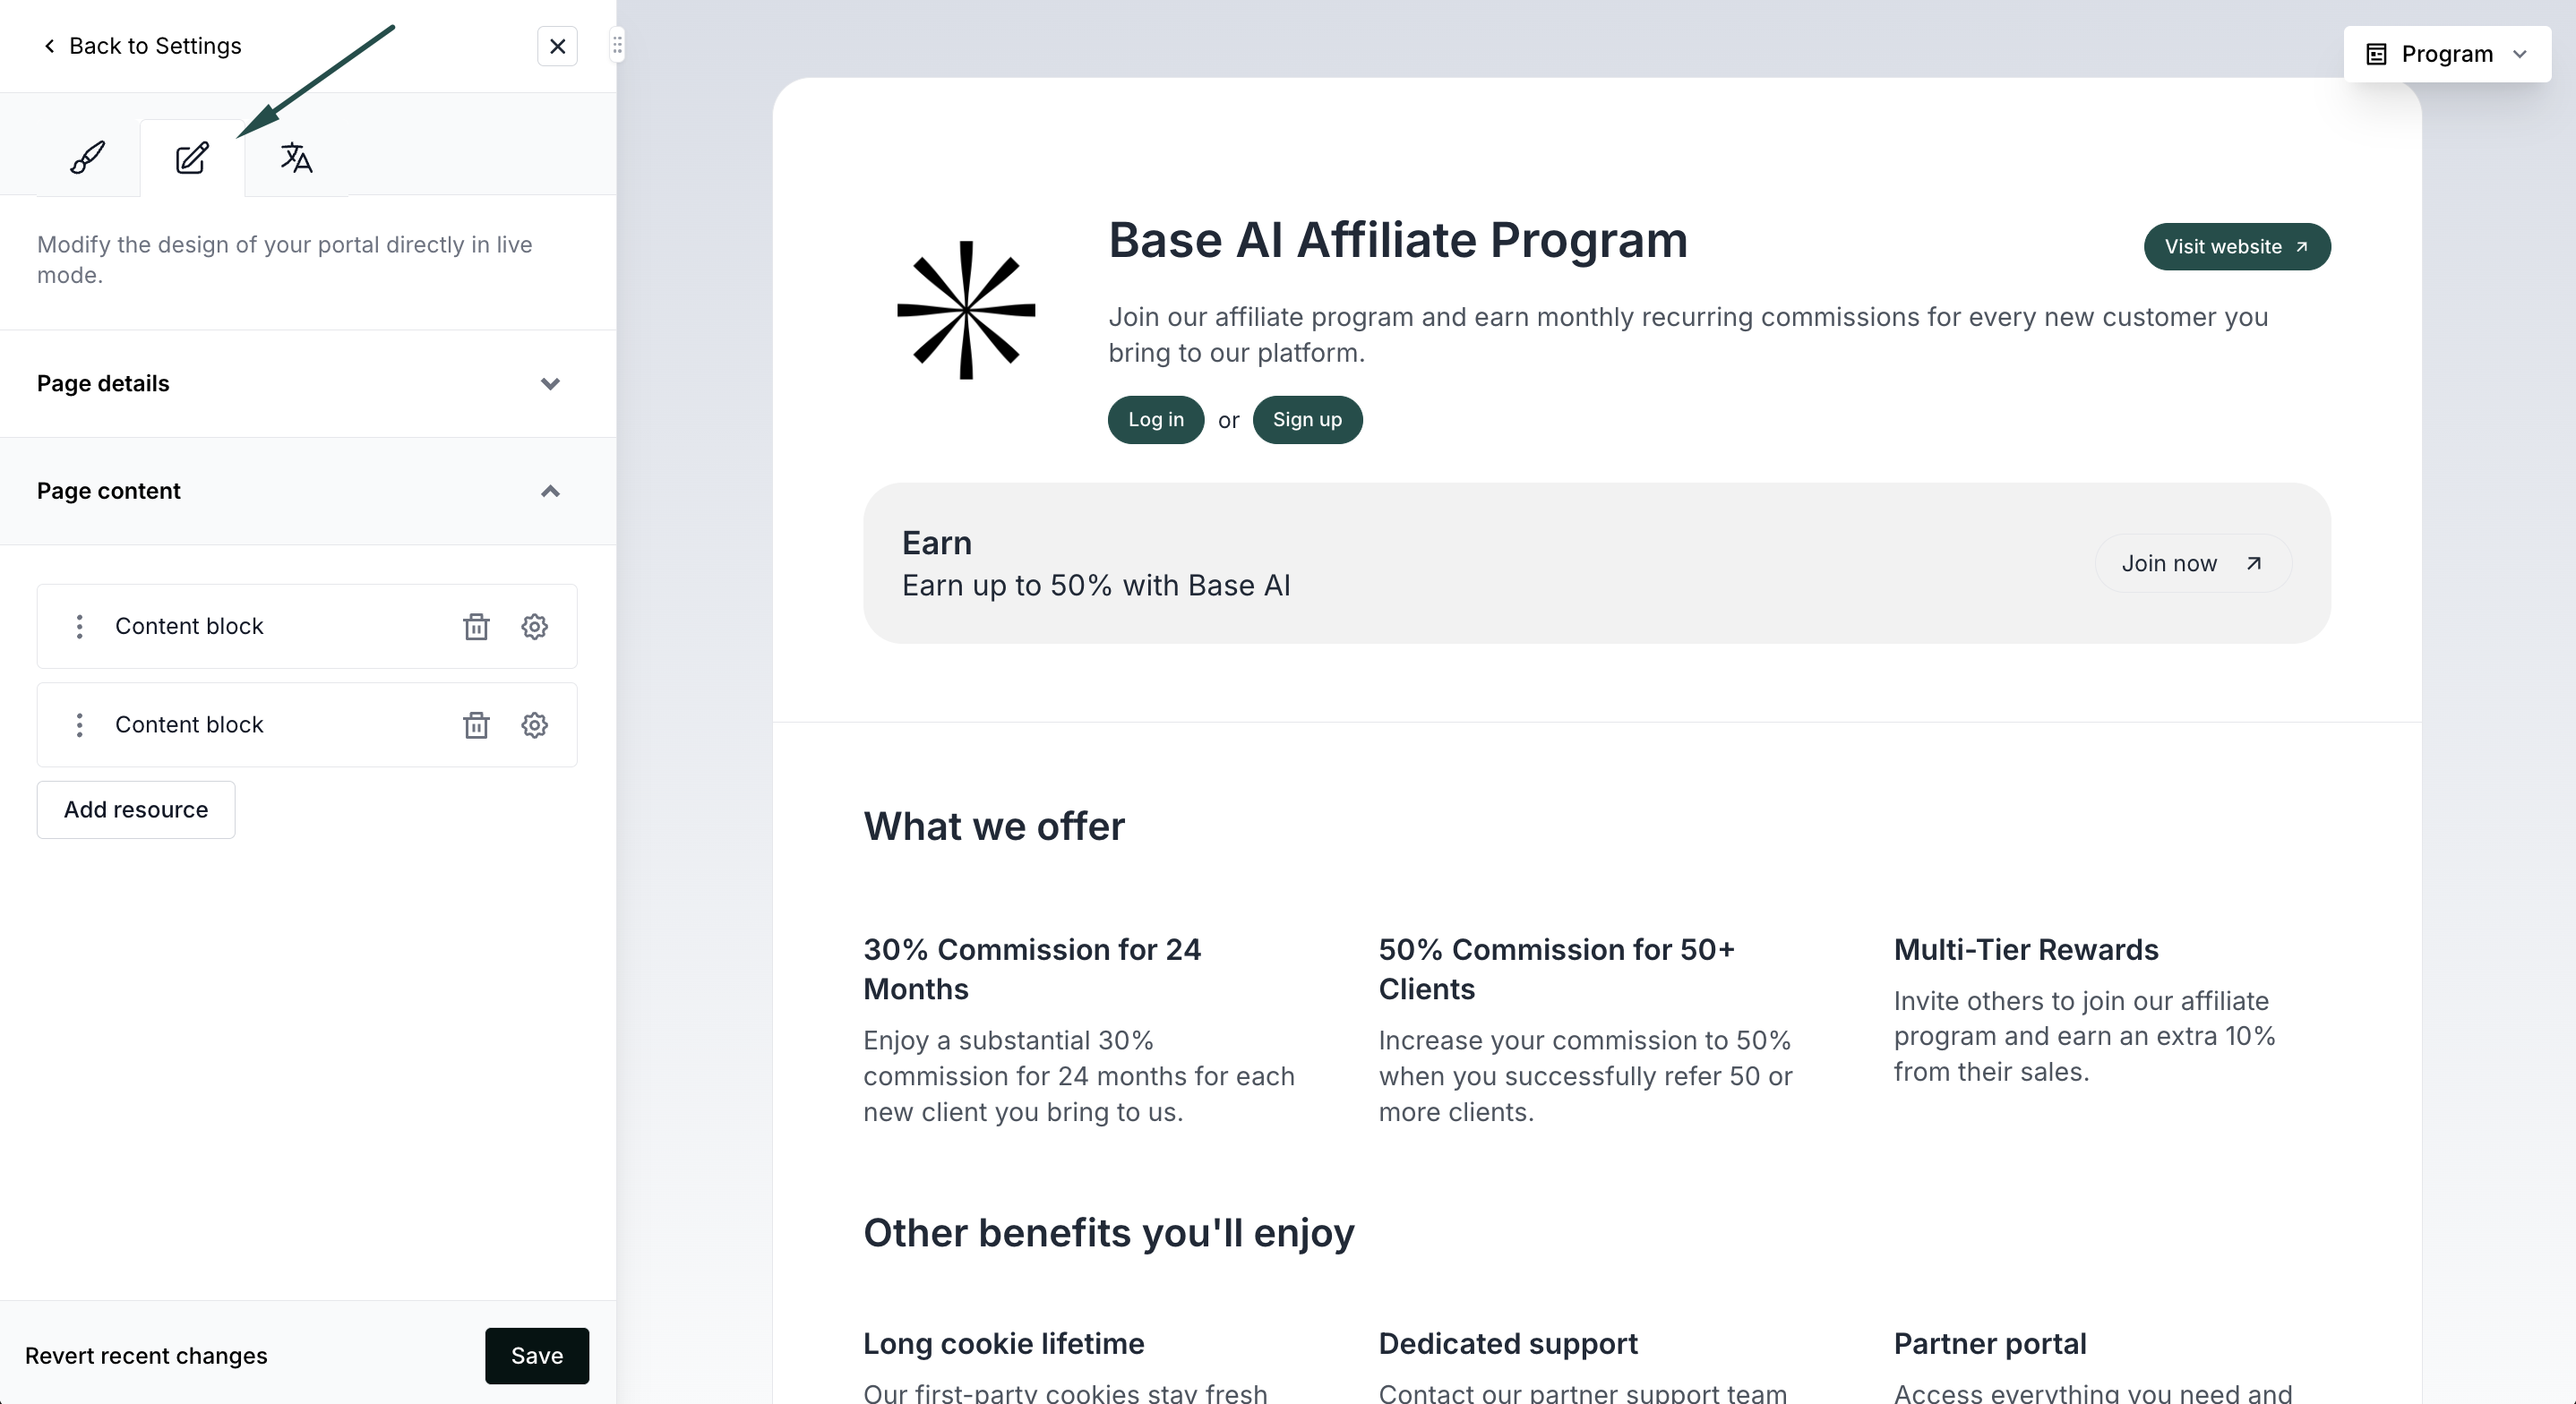Click drag handle dots of first Content block
2576x1404 pixels.
79,626
